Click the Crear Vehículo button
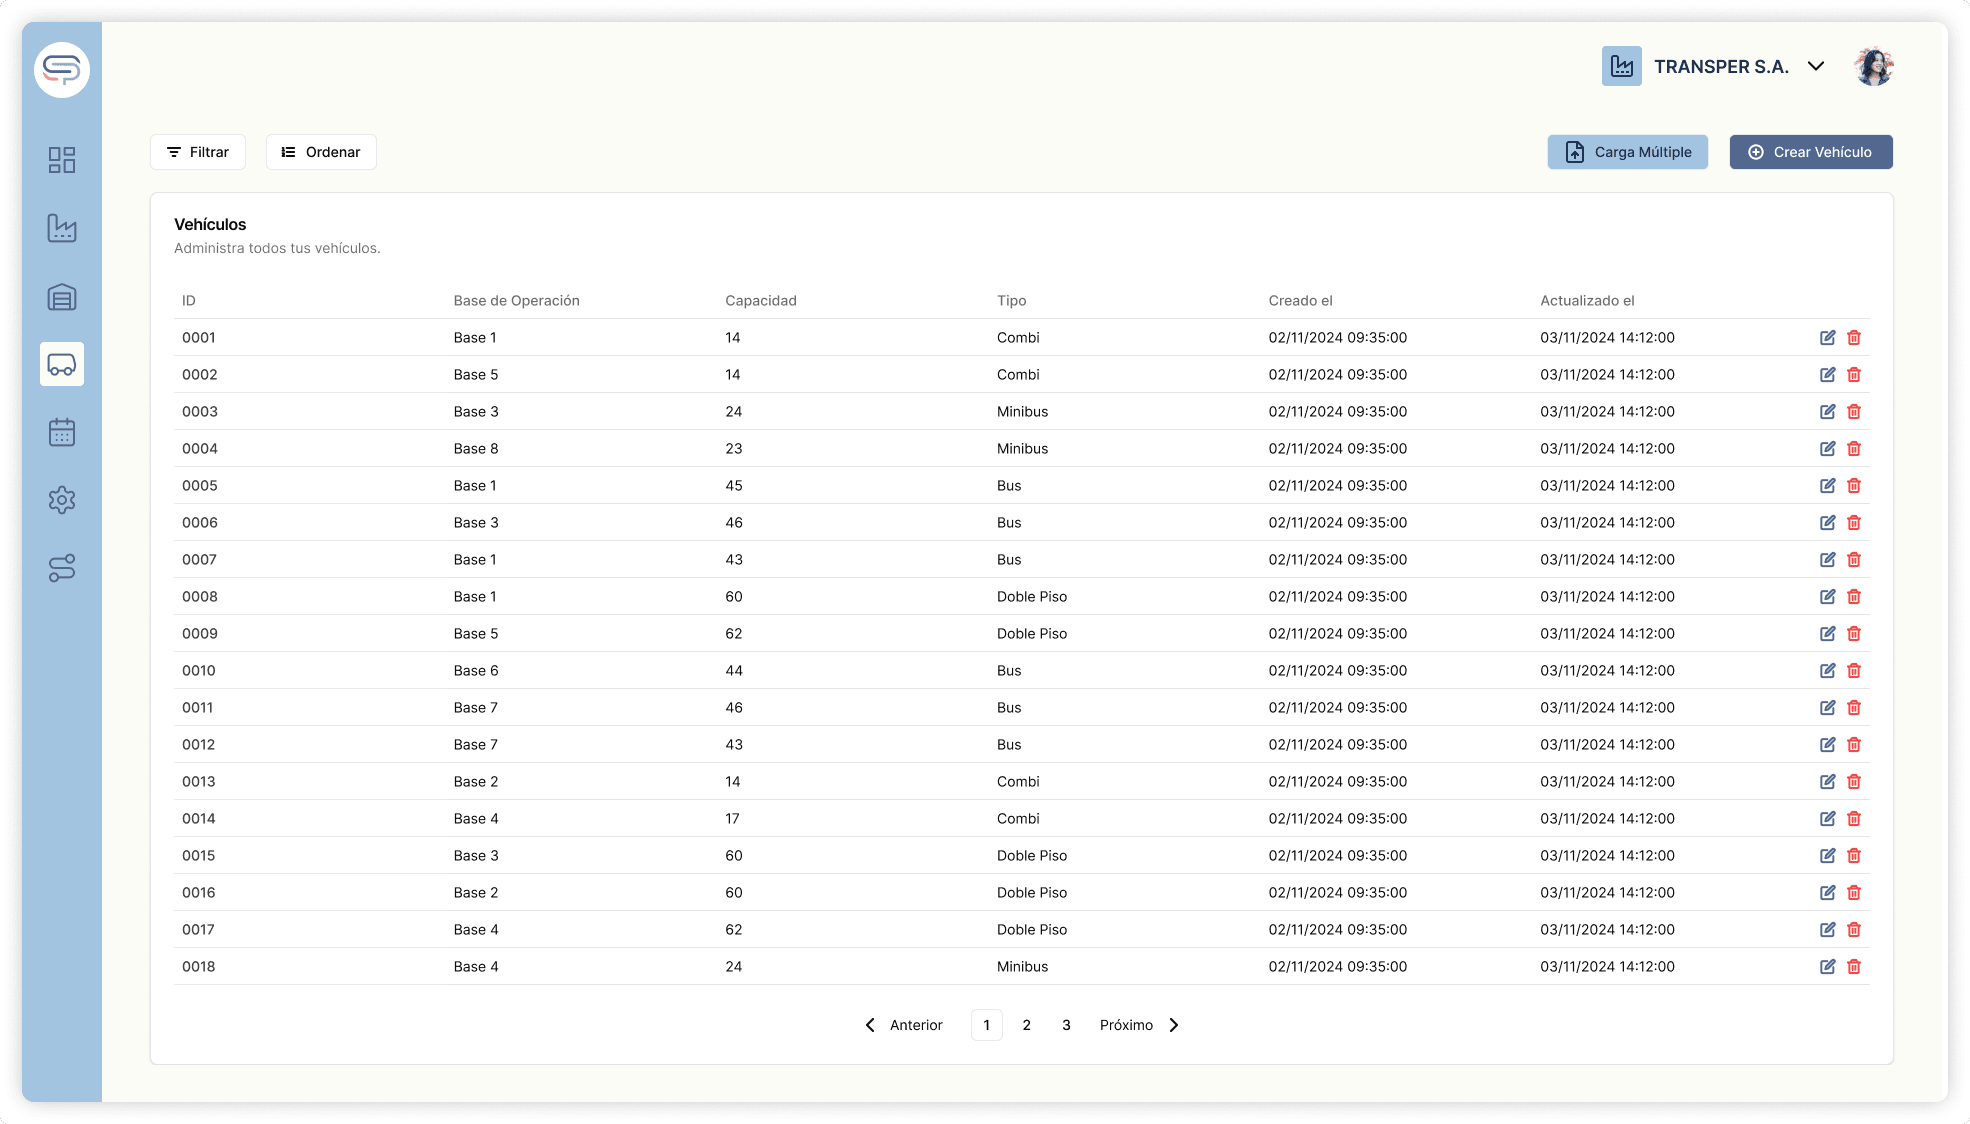Screen dimensions: 1970x1124 point(1810,152)
